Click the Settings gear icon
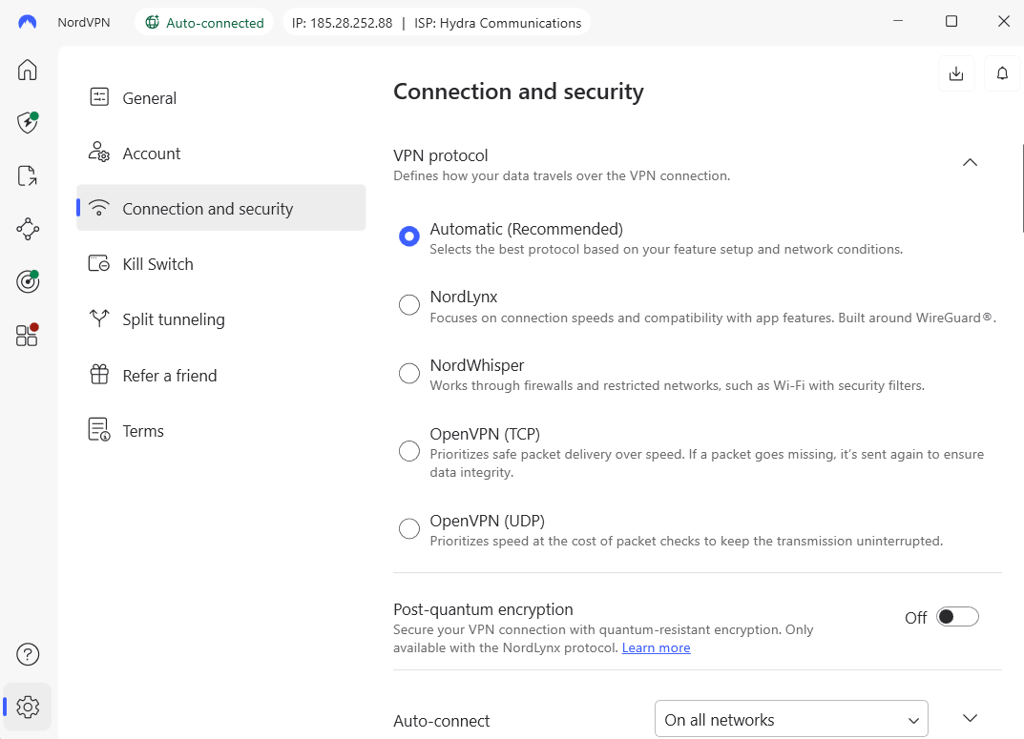 coord(27,707)
